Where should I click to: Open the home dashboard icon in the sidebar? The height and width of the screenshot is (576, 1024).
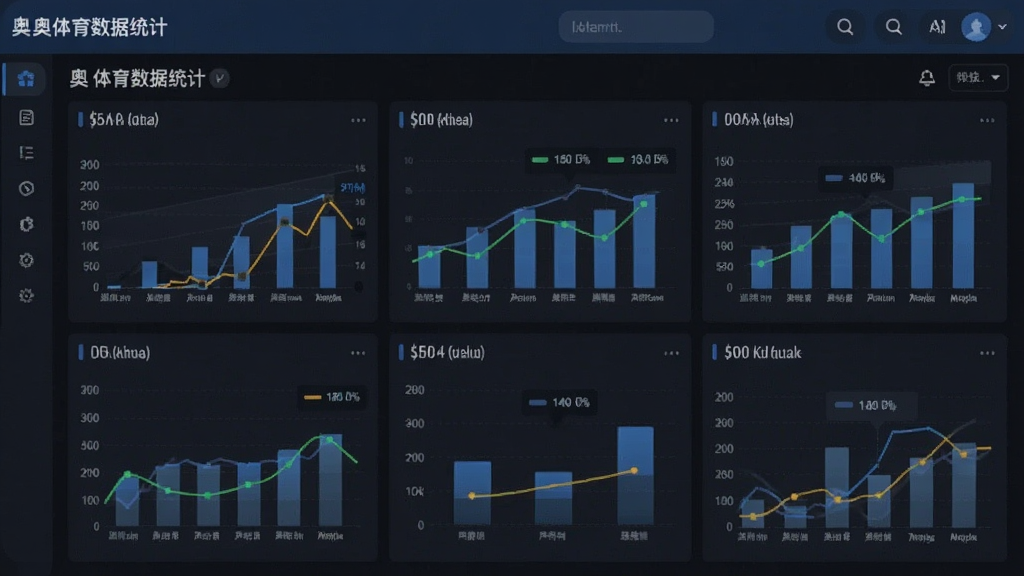[26, 79]
